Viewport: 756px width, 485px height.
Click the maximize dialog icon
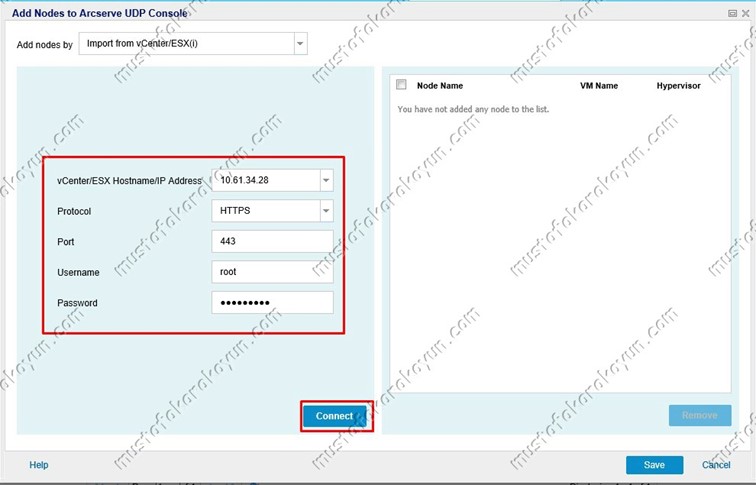pos(732,13)
